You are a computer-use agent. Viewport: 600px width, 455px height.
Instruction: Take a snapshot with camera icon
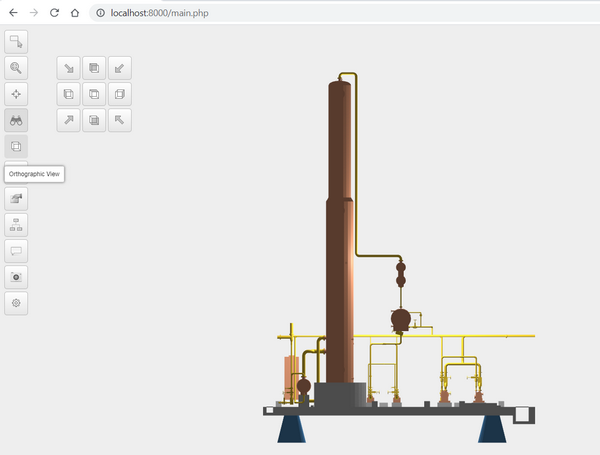pyautogui.click(x=17, y=276)
